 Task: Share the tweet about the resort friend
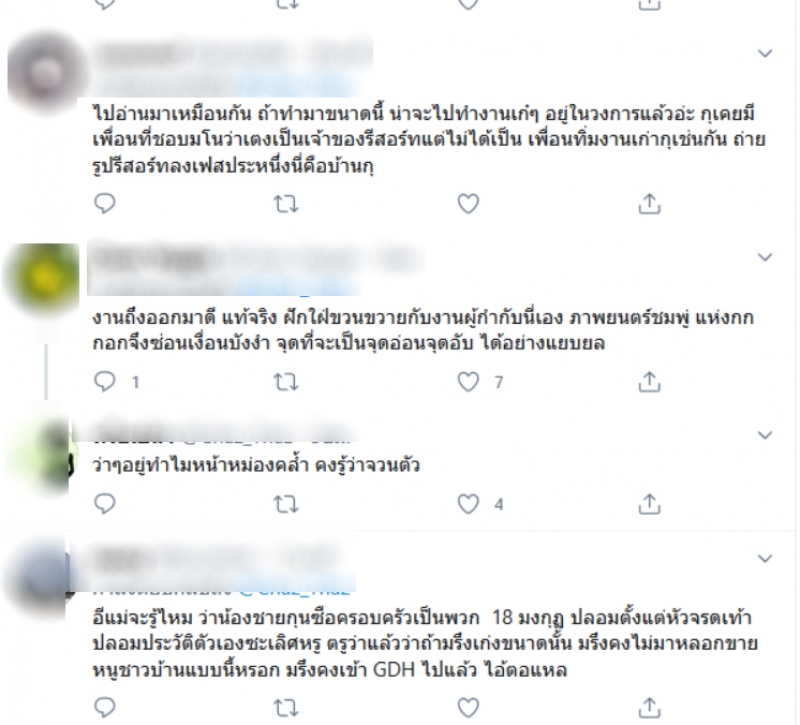649,204
